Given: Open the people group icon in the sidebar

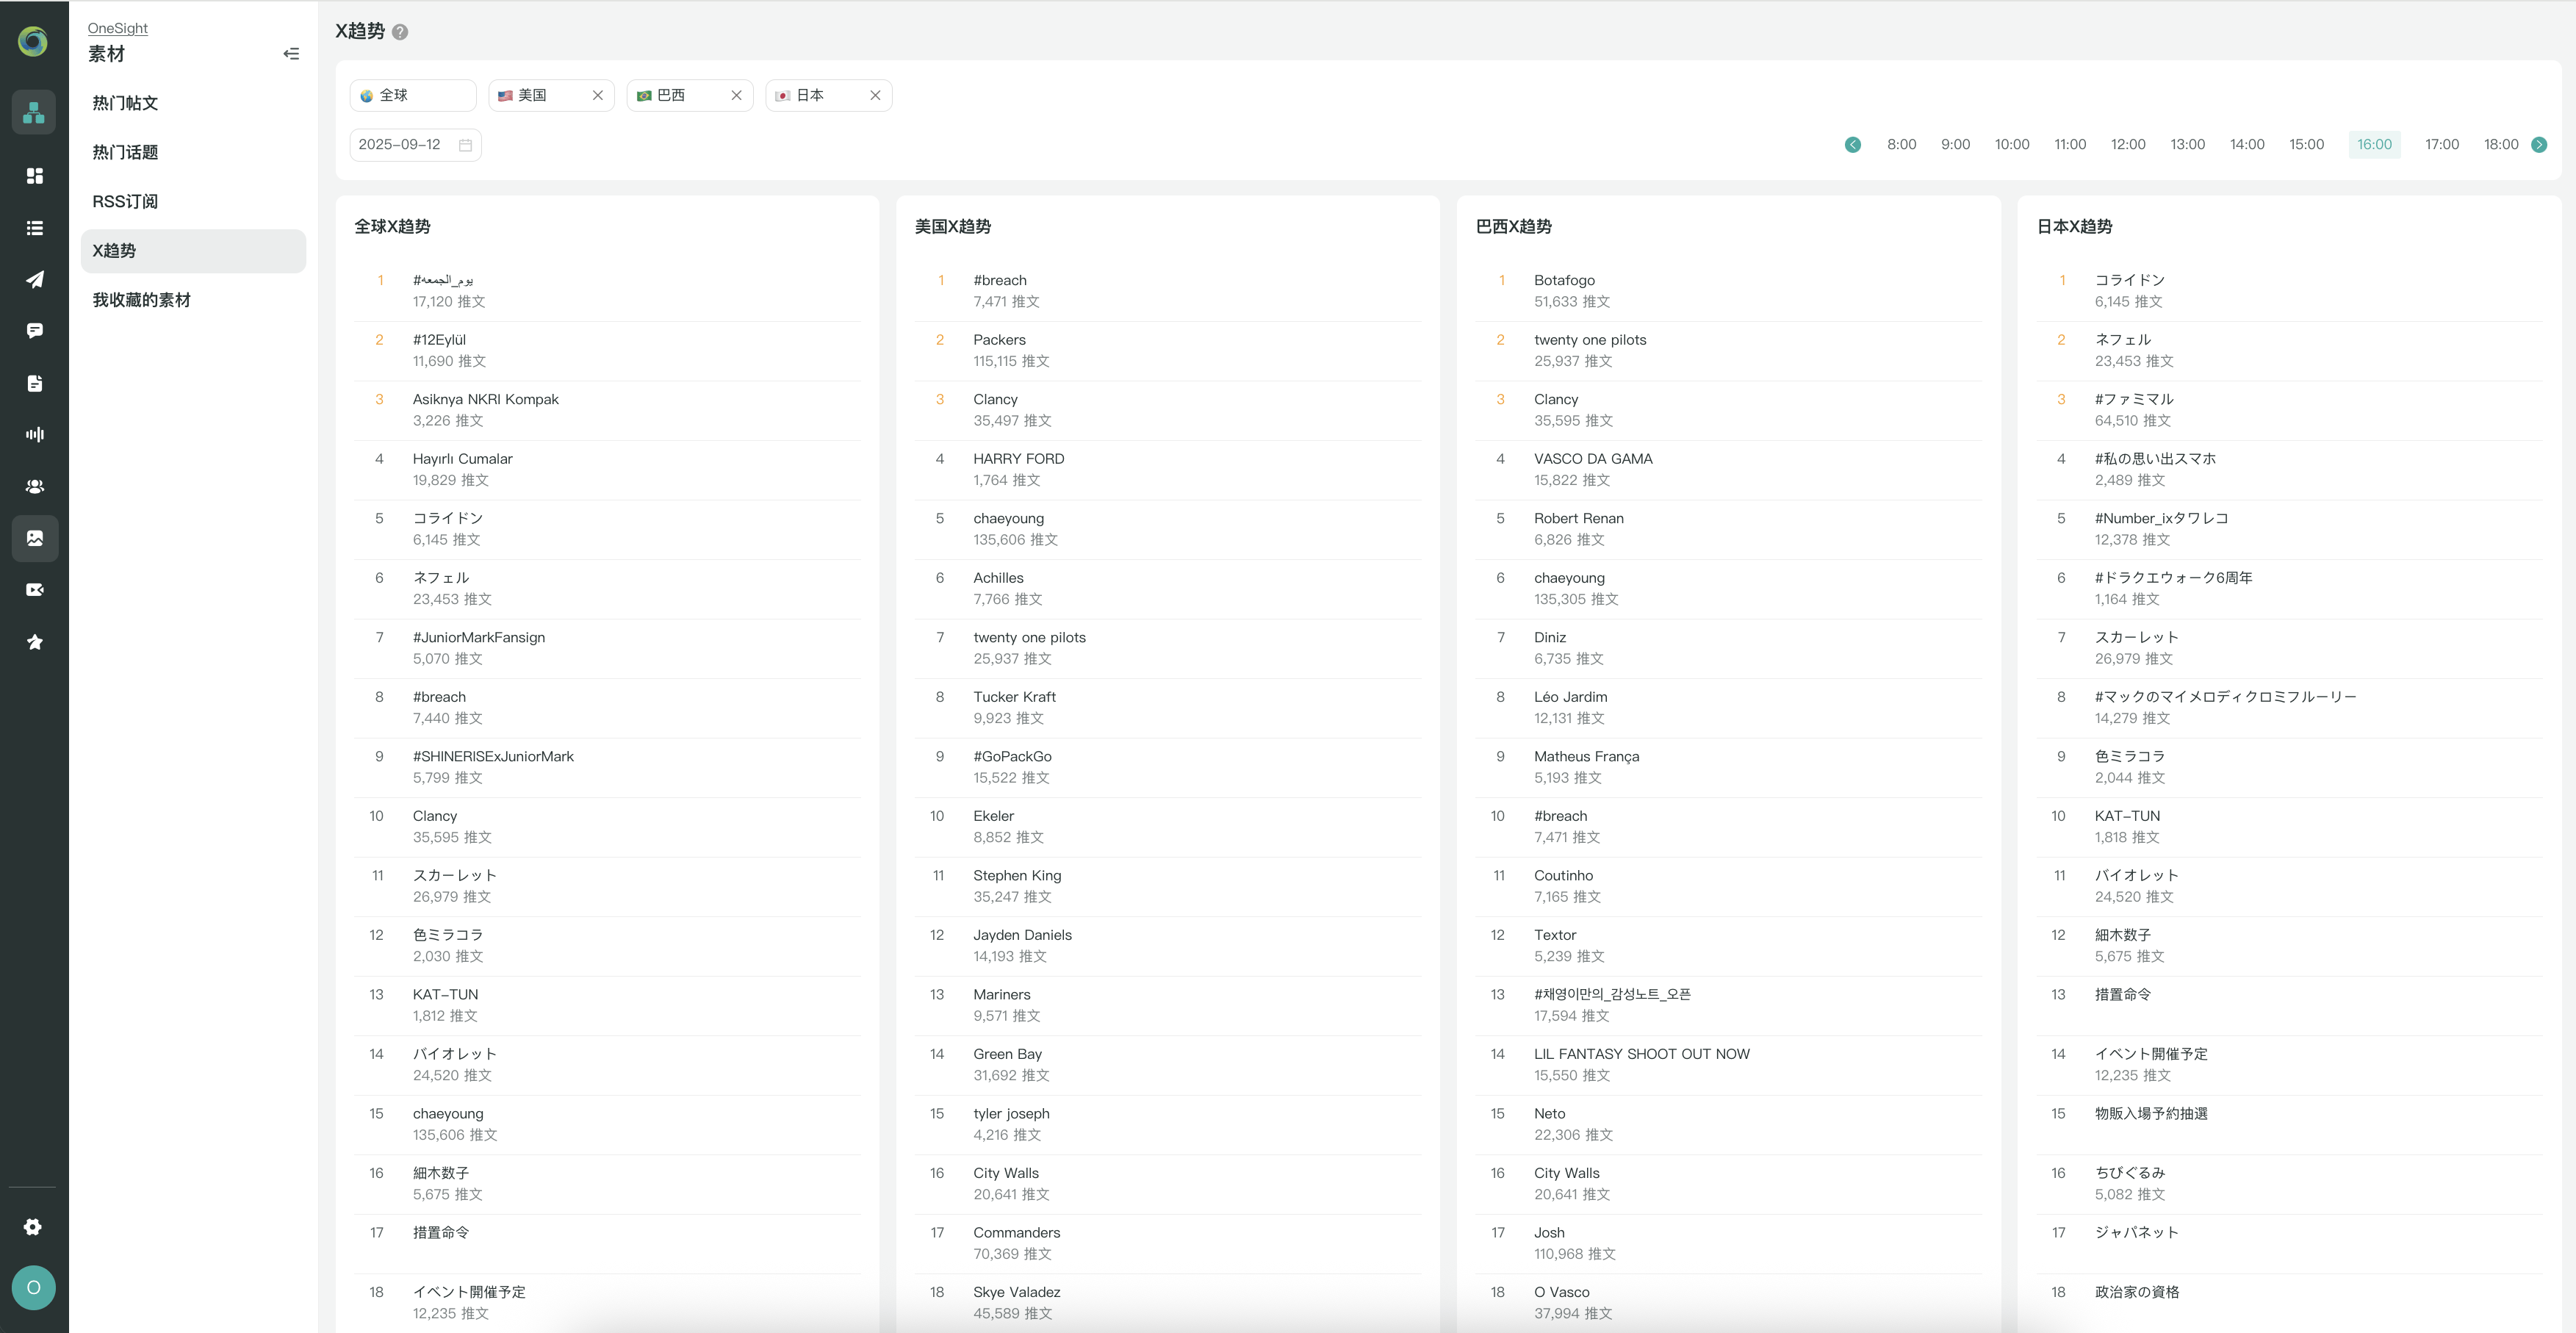Looking at the screenshot, I should 34,486.
